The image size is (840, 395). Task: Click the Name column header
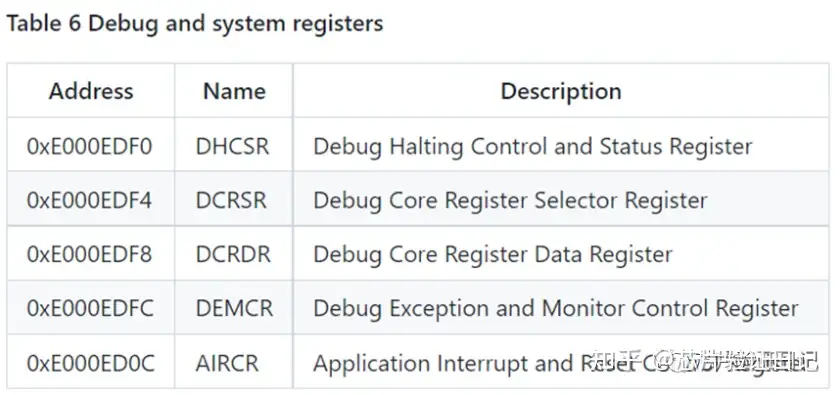pyautogui.click(x=234, y=91)
